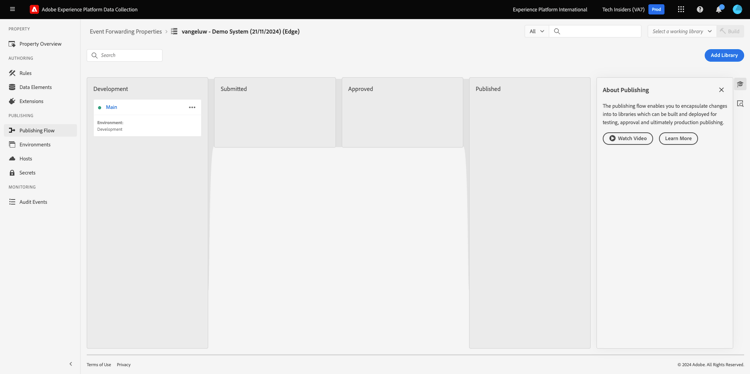Click the Publishing Flow icon
The image size is (750, 374).
click(x=12, y=131)
